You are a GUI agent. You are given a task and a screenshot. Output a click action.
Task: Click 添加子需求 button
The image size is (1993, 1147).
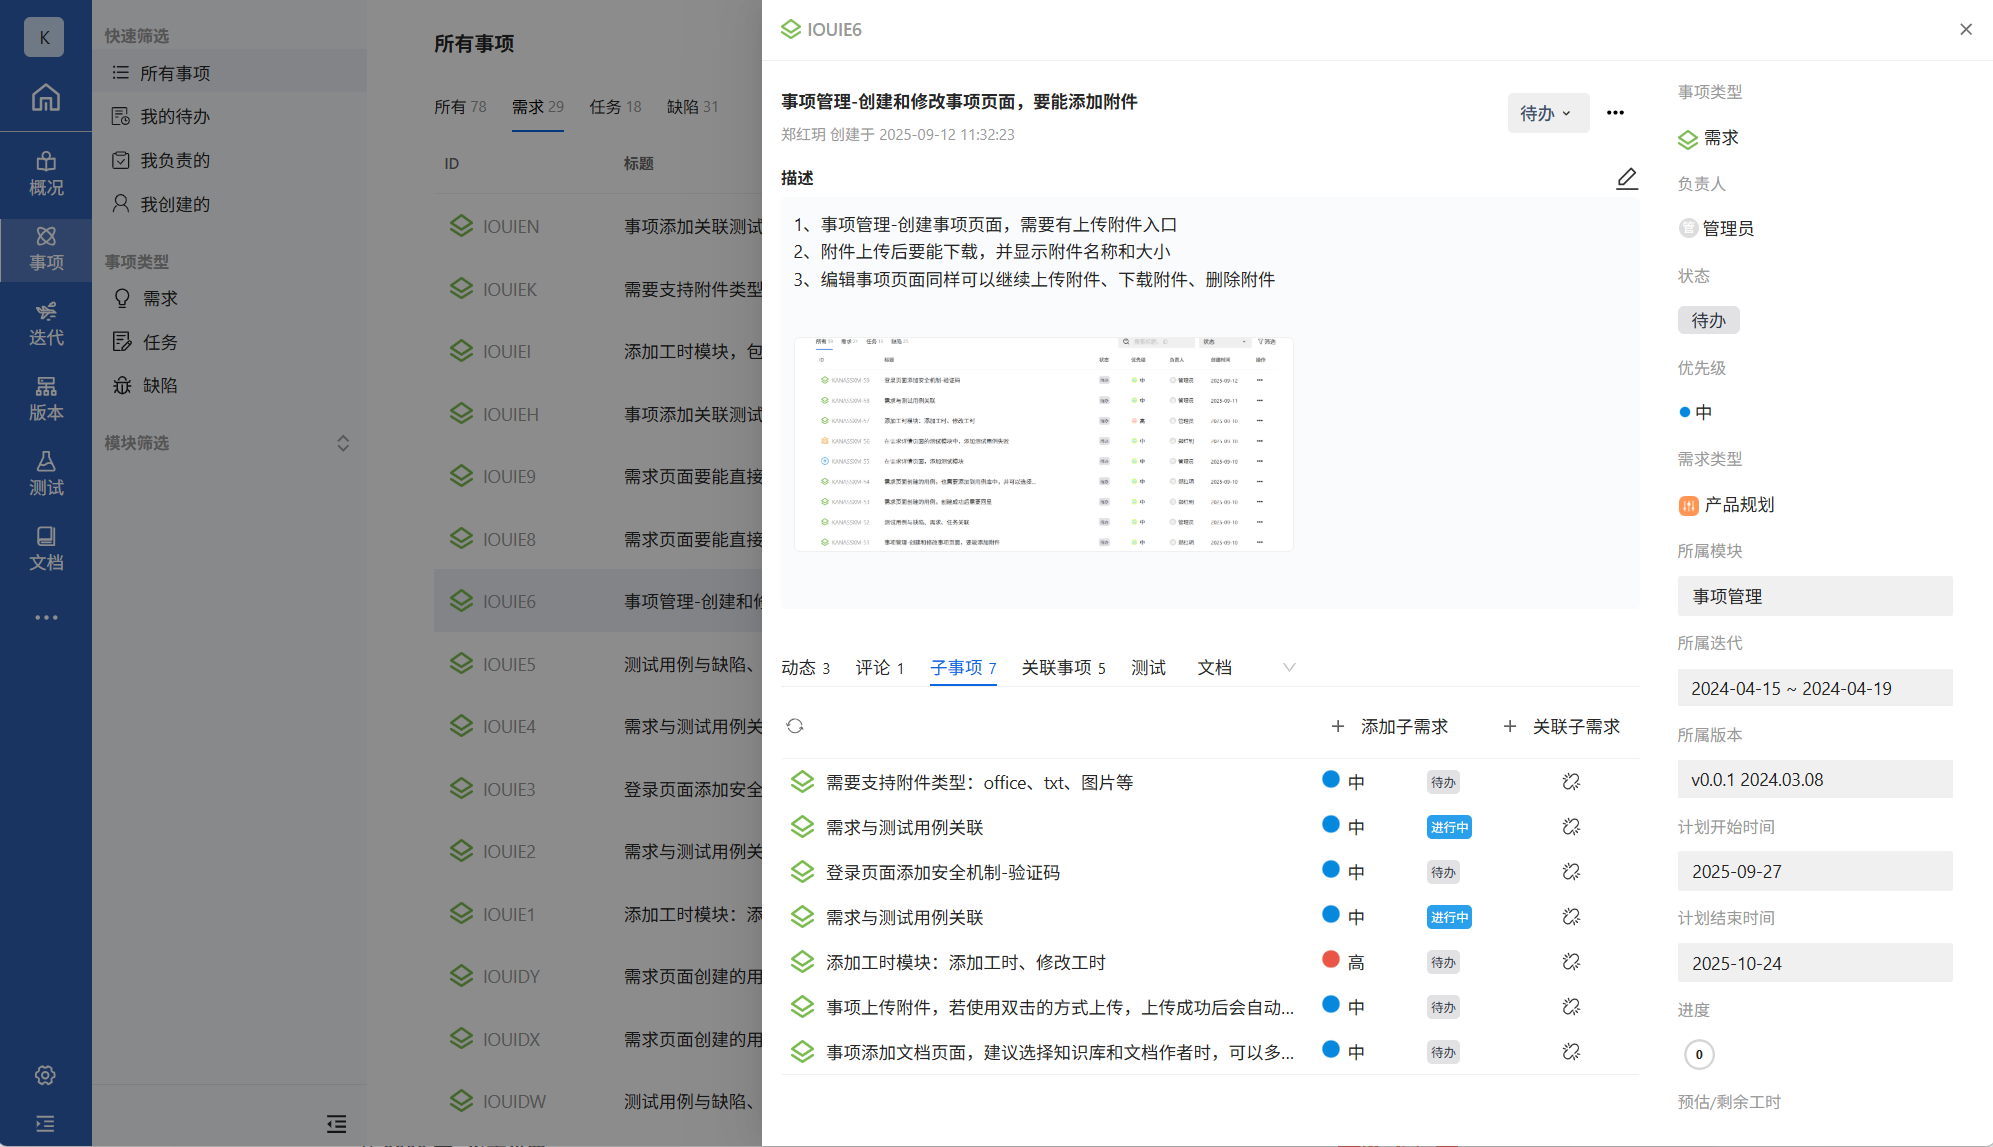tap(1390, 726)
